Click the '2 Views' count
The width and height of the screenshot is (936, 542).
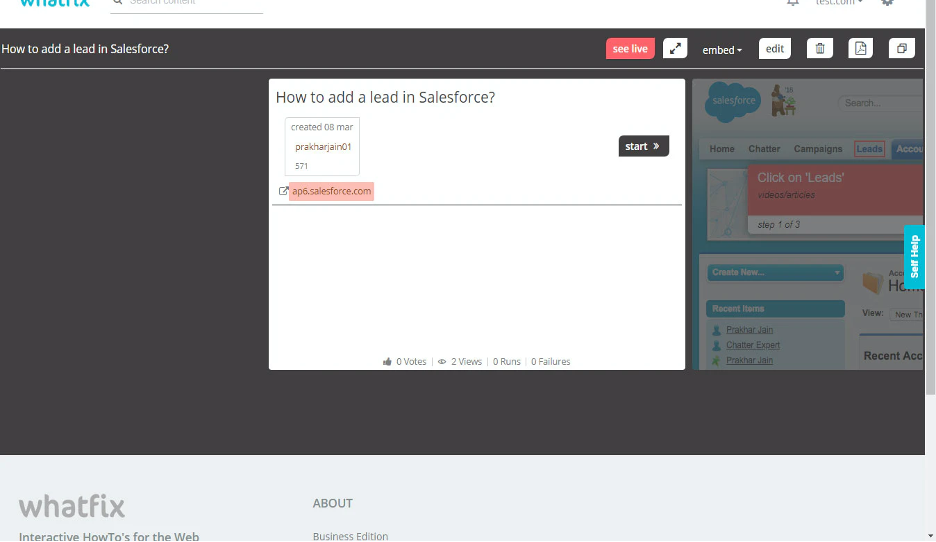coord(466,362)
